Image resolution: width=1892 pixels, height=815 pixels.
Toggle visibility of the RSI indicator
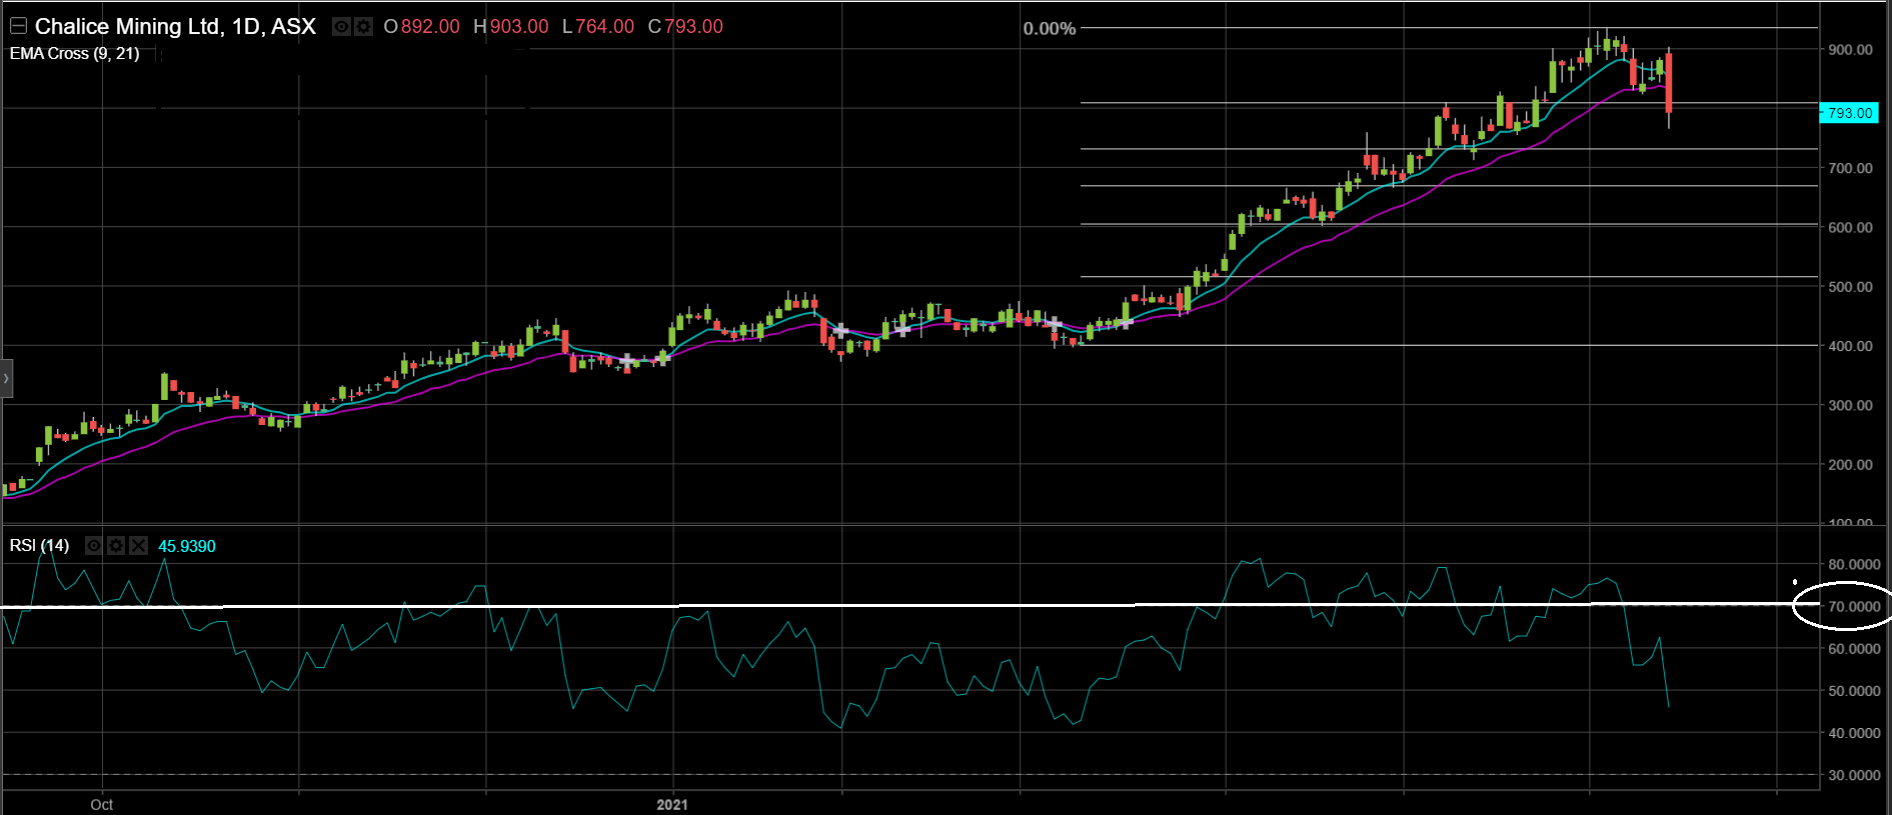coord(93,545)
